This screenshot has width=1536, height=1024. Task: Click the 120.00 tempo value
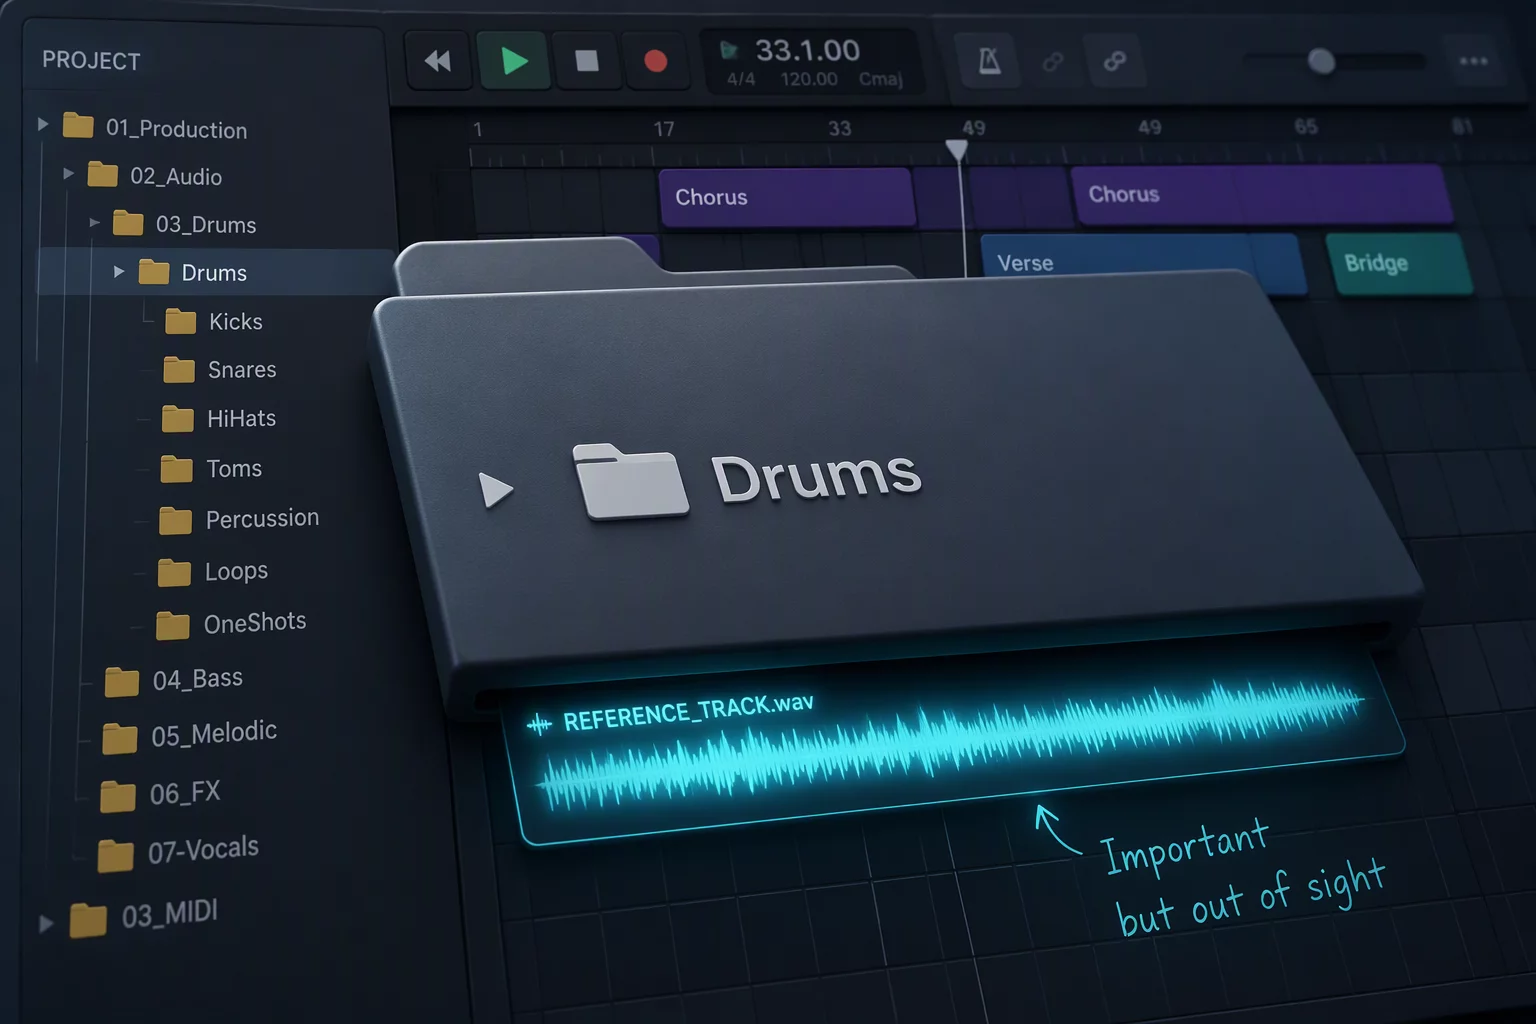pyautogui.click(x=809, y=79)
